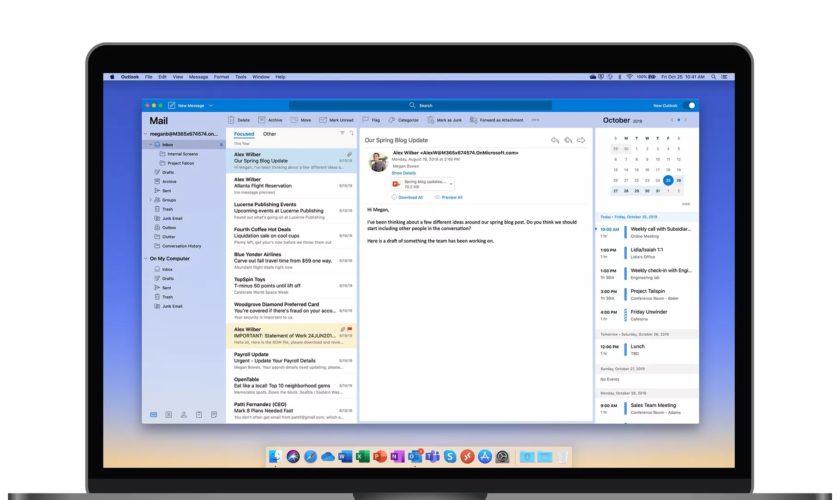Click Alex Wilber's profile photo
The height and width of the screenshot is (500, 840).
378,162
